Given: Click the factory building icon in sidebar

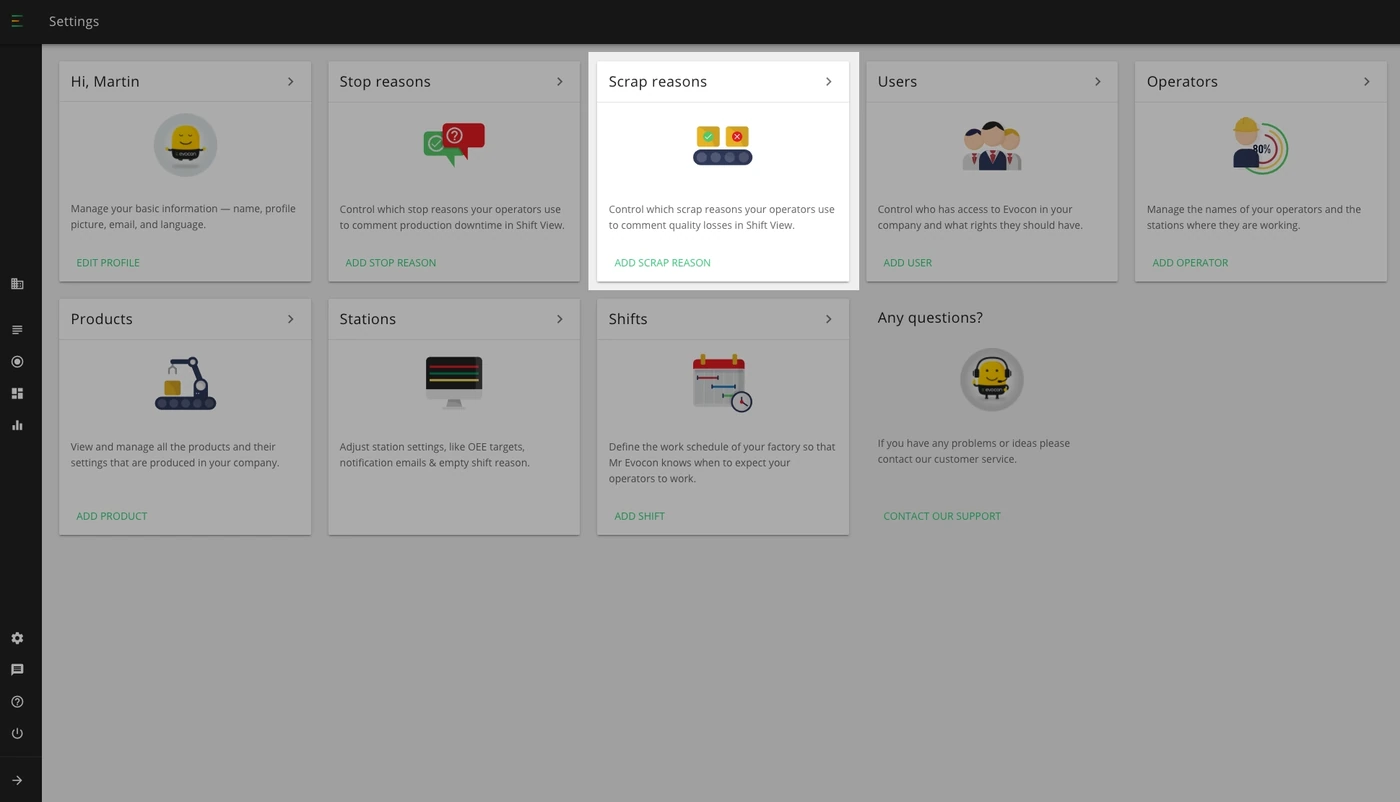Looking at the screenshot, I should [17, 284].
